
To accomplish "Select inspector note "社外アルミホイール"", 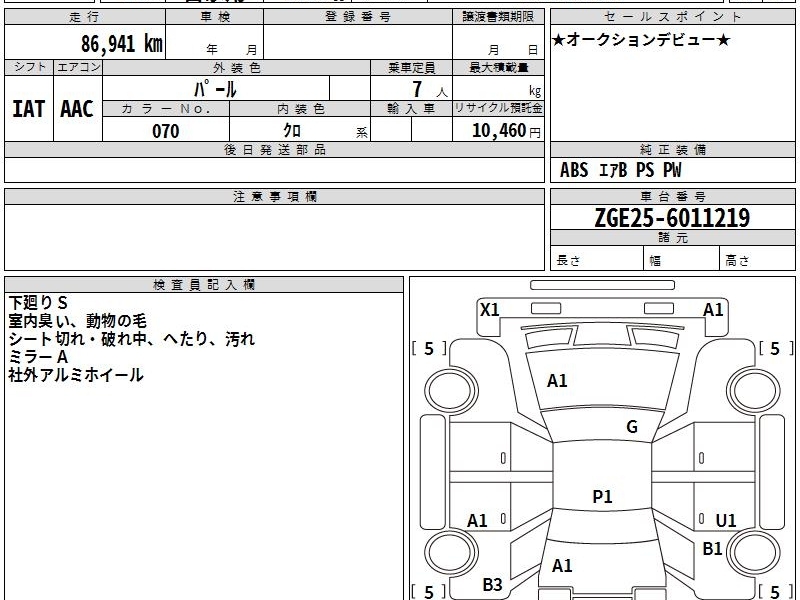I will point(76,375).
